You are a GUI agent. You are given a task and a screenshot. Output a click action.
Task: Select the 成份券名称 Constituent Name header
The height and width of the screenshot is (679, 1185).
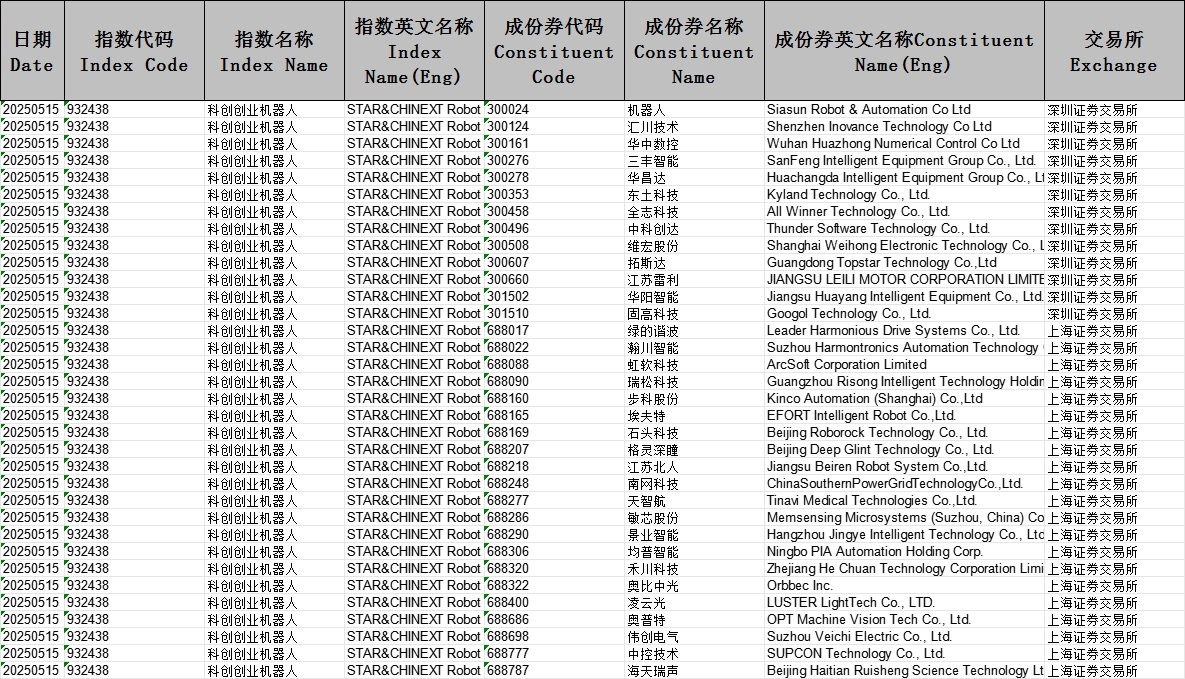point(694,51)
